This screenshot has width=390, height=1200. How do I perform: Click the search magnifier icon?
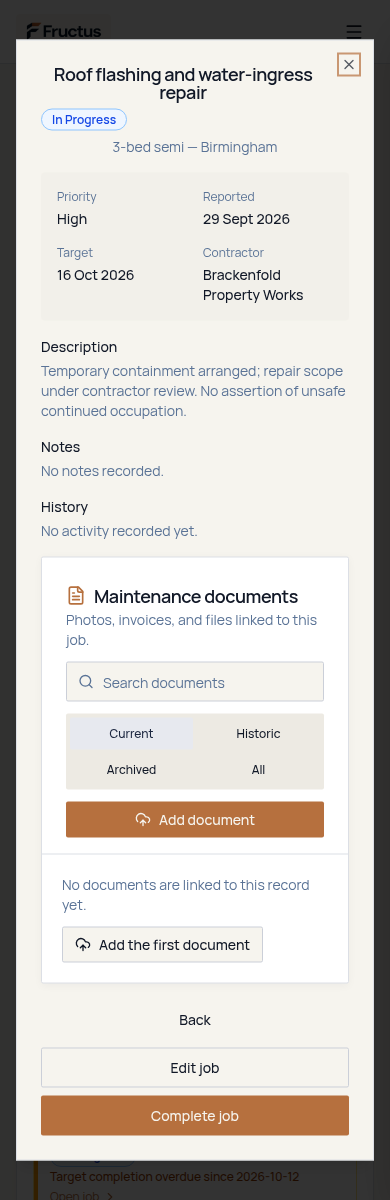[86, 682]
